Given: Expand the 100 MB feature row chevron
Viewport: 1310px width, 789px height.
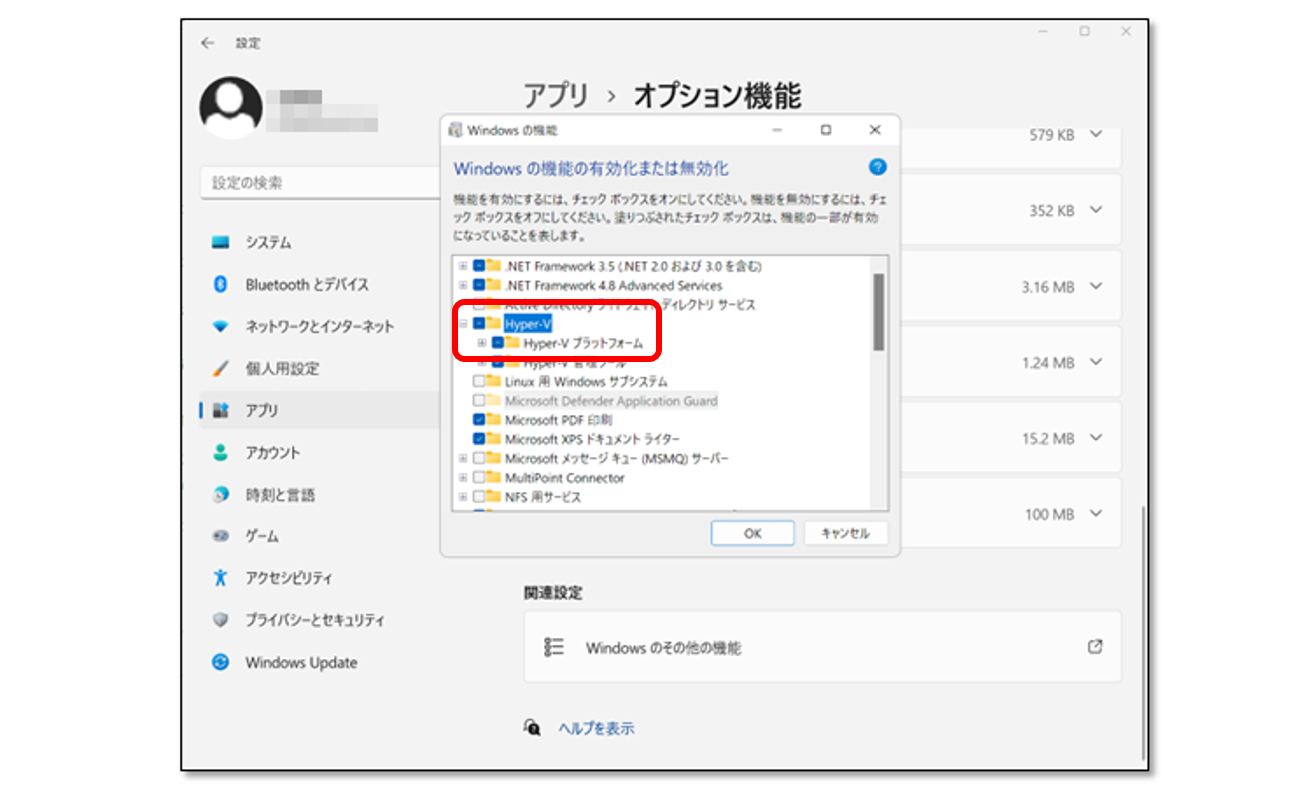Looking at the screenshot, I should (x=1097, y=514).
